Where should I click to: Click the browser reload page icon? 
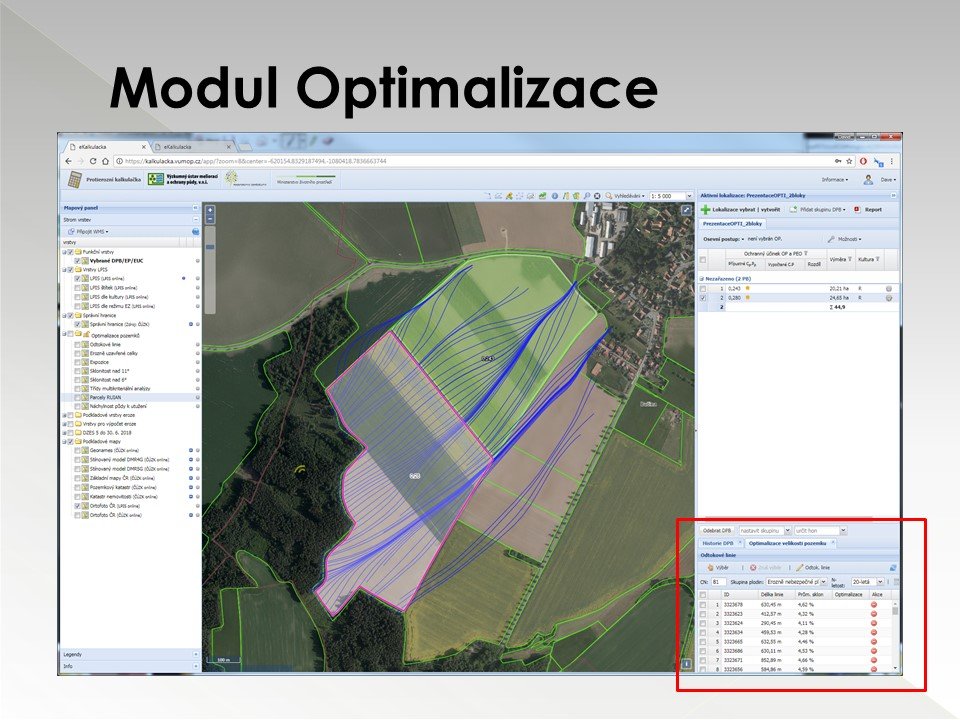(x=92, y=161)
